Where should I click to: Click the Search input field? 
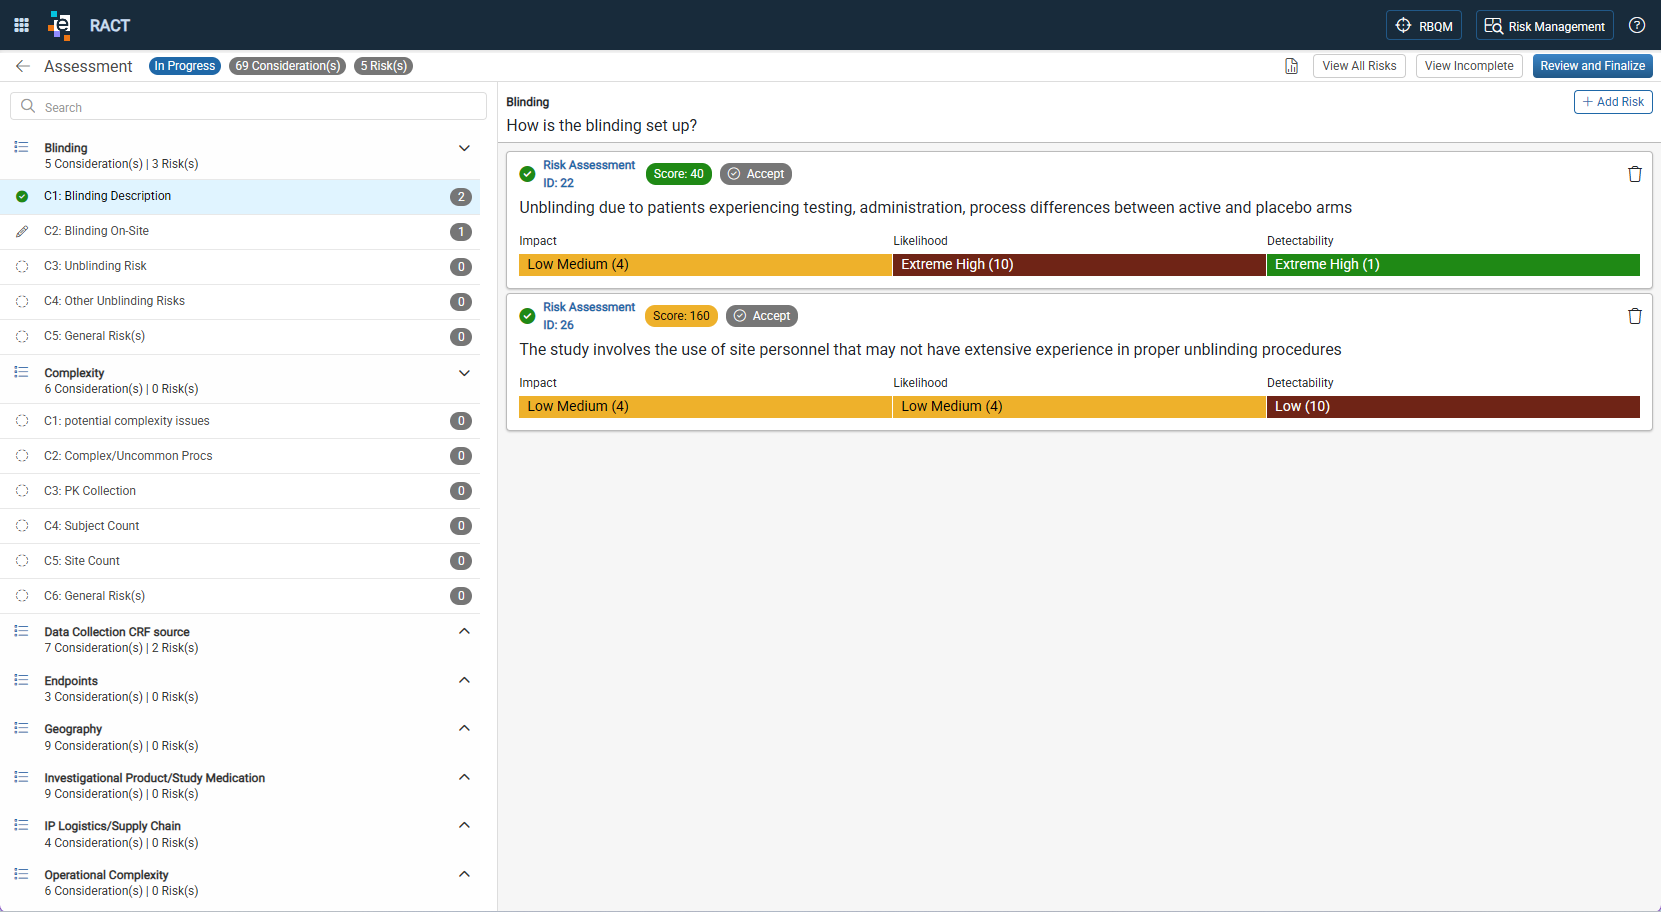(x=248, y=107)
